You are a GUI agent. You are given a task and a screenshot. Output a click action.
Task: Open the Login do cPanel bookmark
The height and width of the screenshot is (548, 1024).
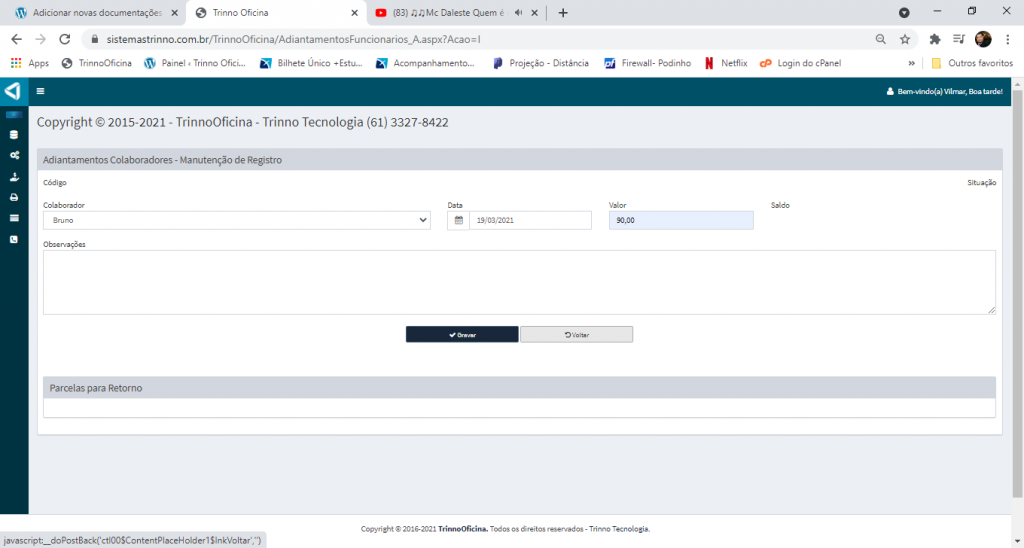[x=801, y=63]
